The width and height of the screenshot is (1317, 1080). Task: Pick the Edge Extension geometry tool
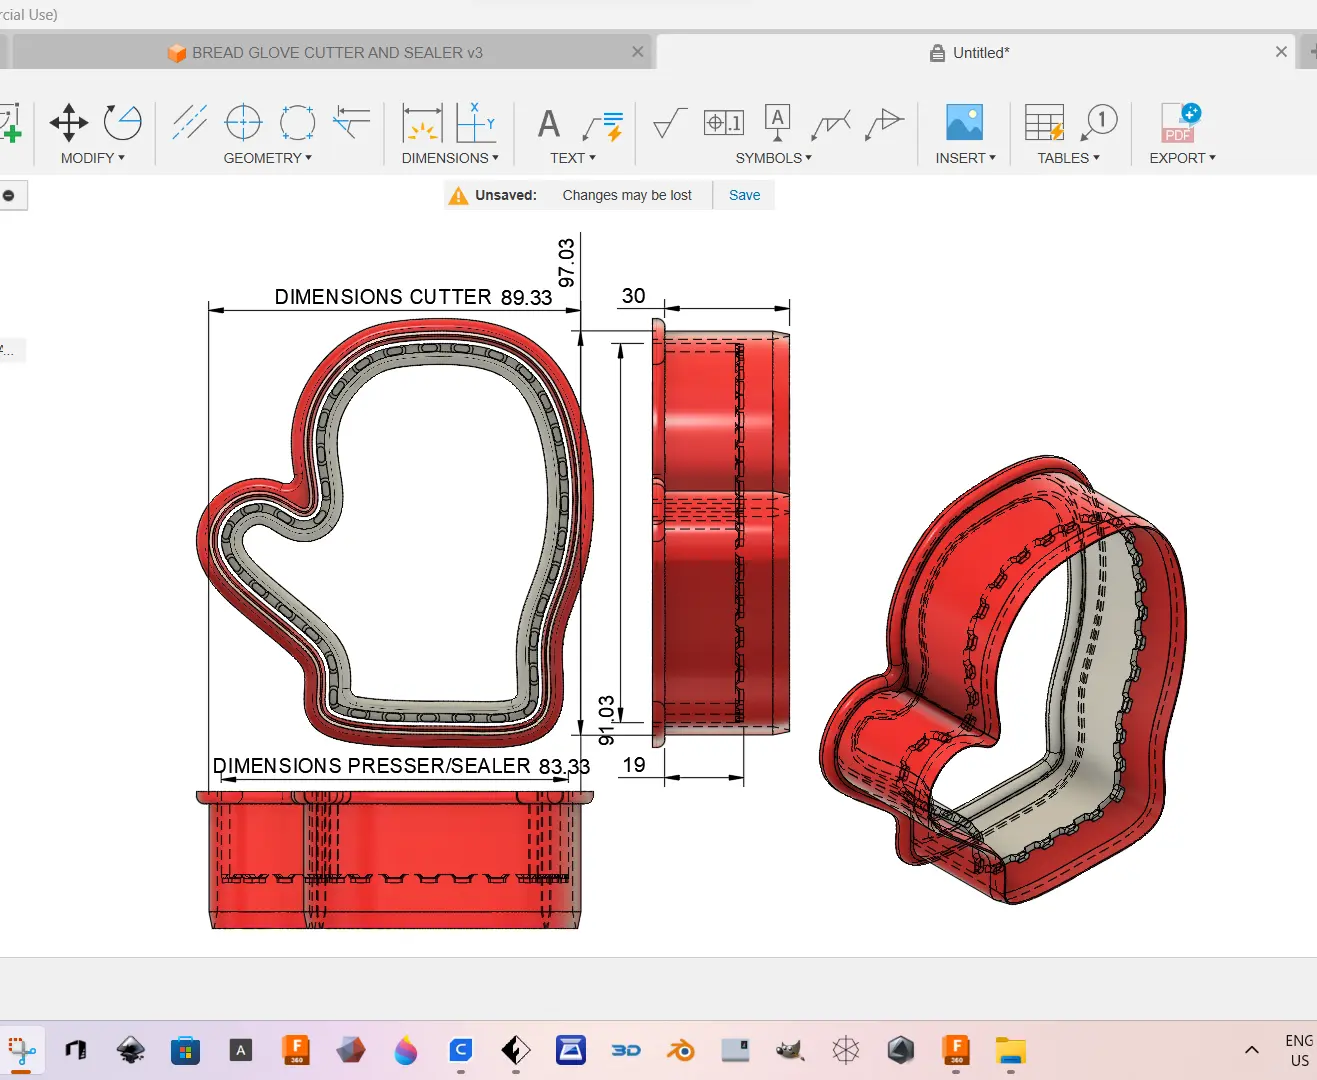click(351, 122)
